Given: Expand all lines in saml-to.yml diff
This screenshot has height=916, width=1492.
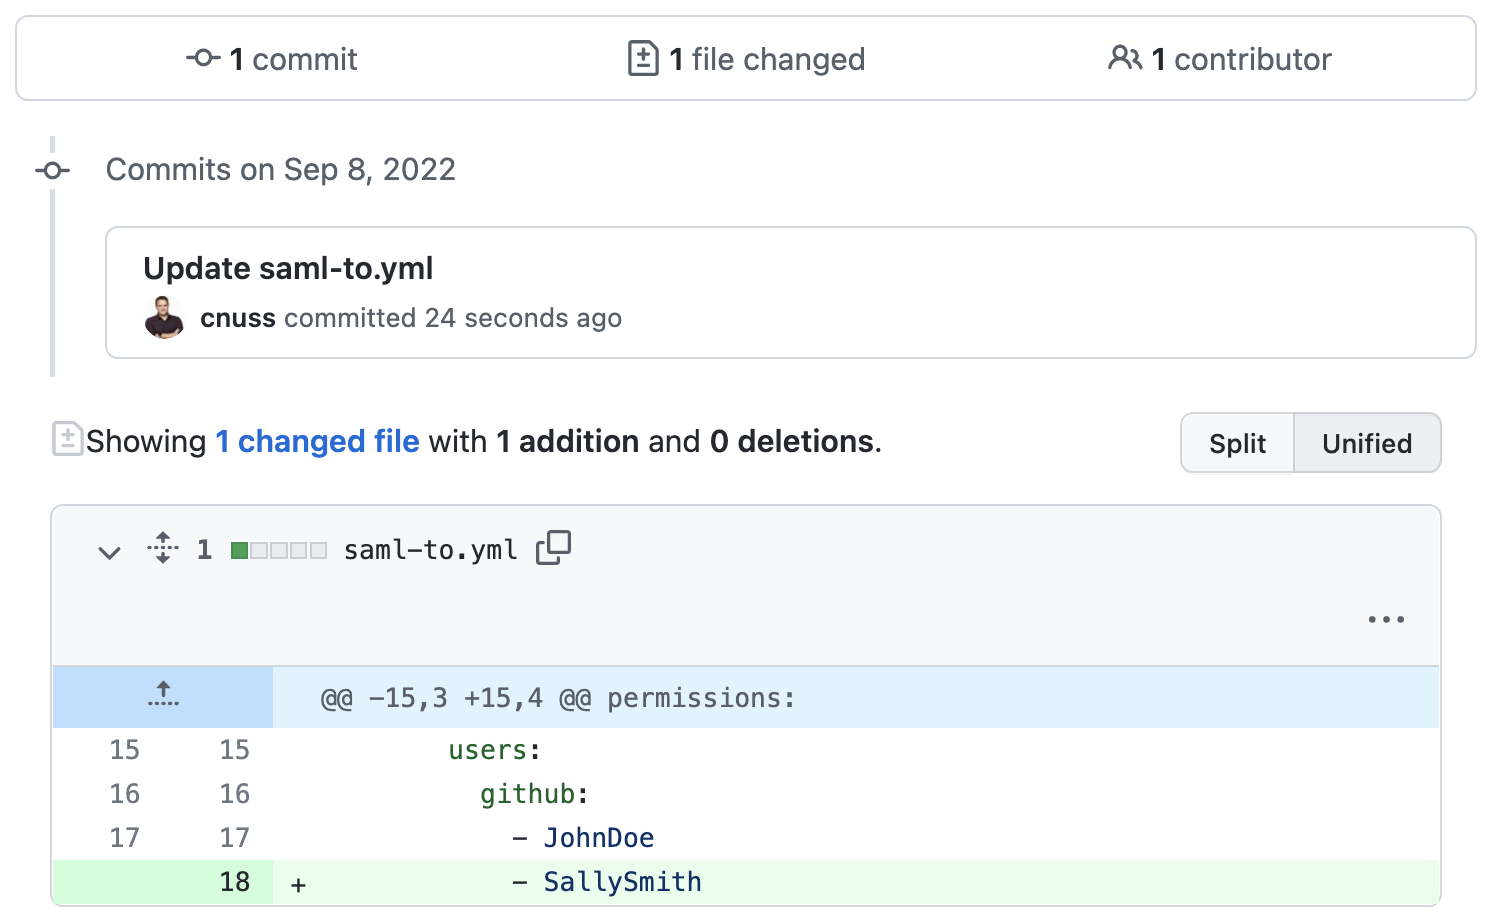Looking at the screenshot, I should 162,548.
